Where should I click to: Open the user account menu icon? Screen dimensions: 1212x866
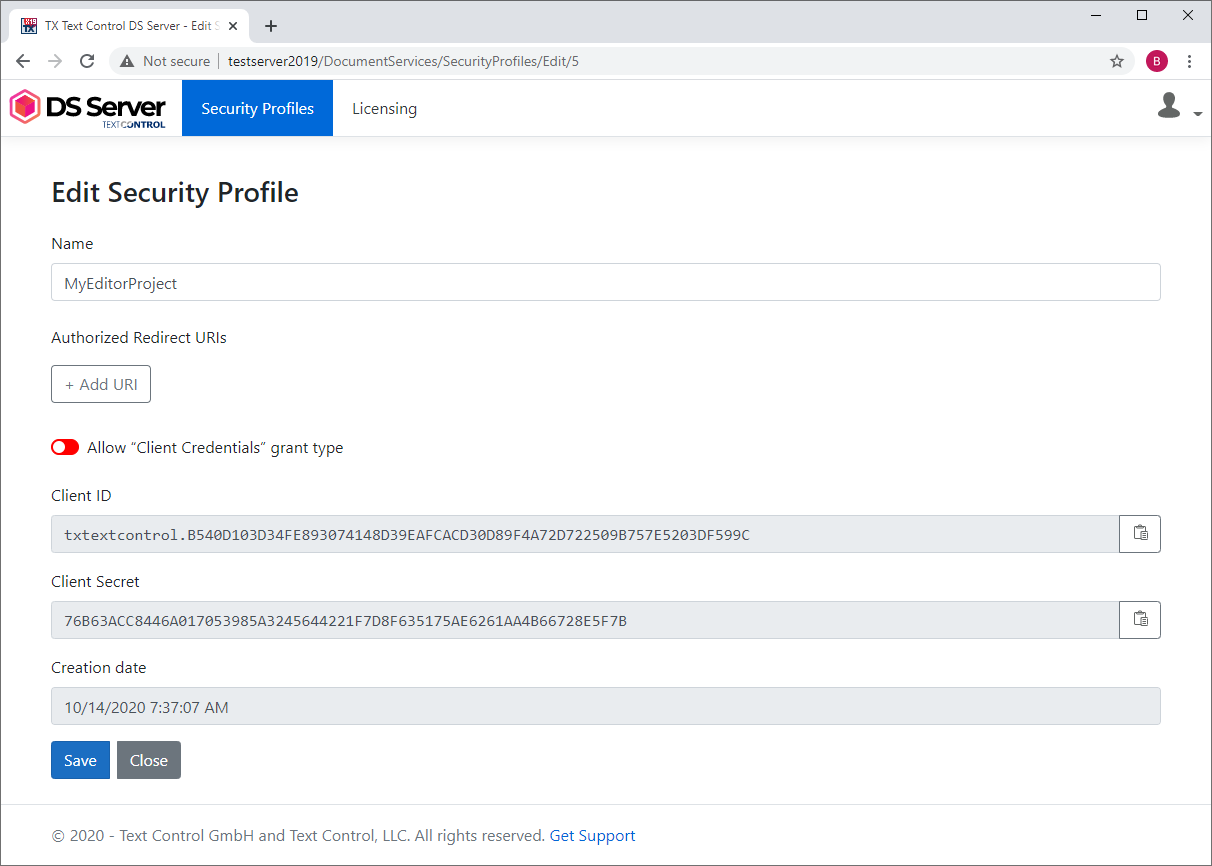1168,105
